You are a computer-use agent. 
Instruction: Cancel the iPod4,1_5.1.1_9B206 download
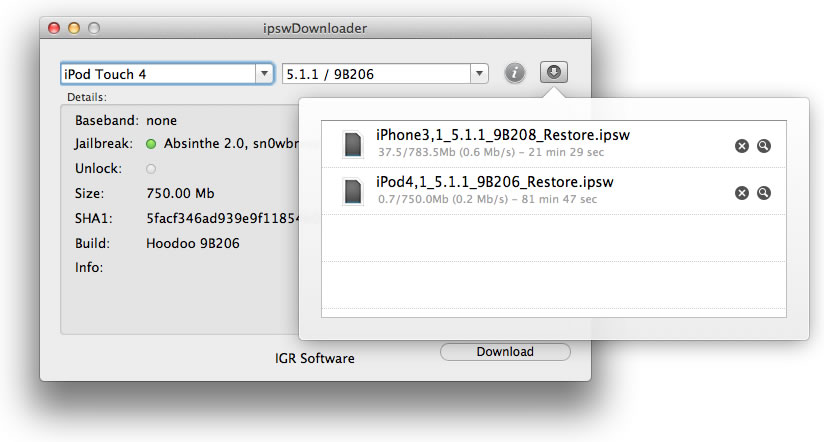coord(741,193)
